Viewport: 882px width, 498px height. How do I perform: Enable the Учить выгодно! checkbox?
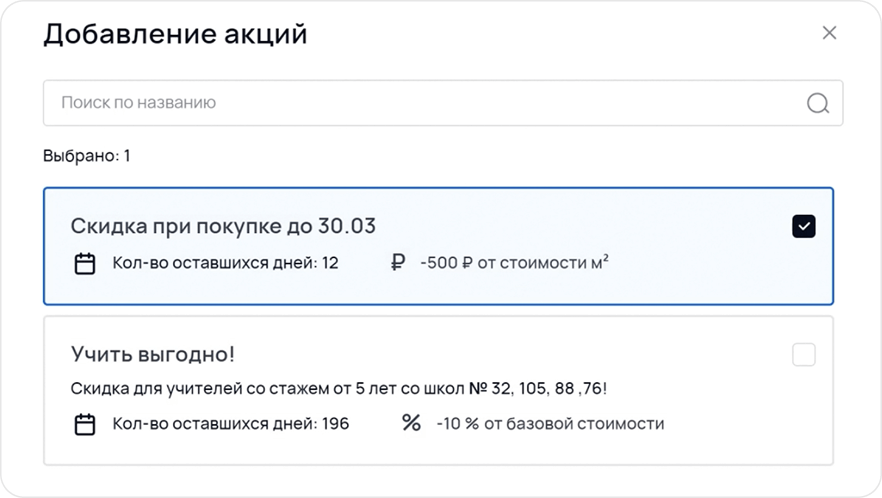(x=804, y=354)
